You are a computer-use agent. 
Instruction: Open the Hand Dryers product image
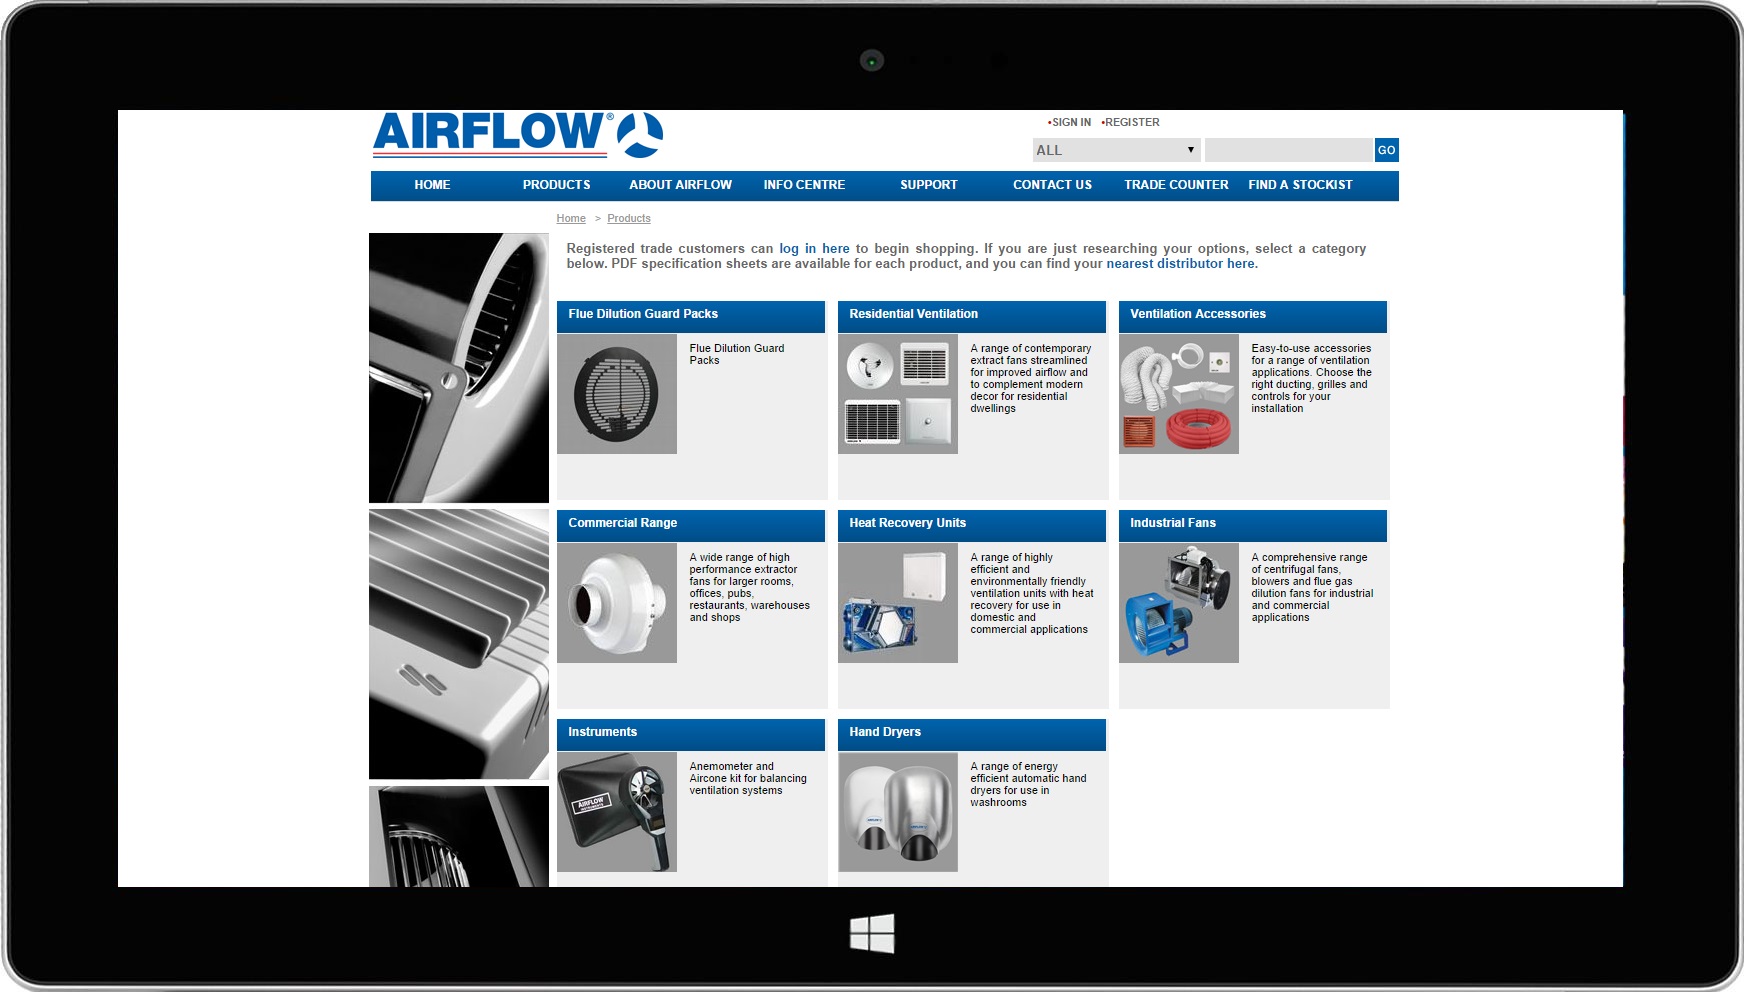tap(897, 812)
